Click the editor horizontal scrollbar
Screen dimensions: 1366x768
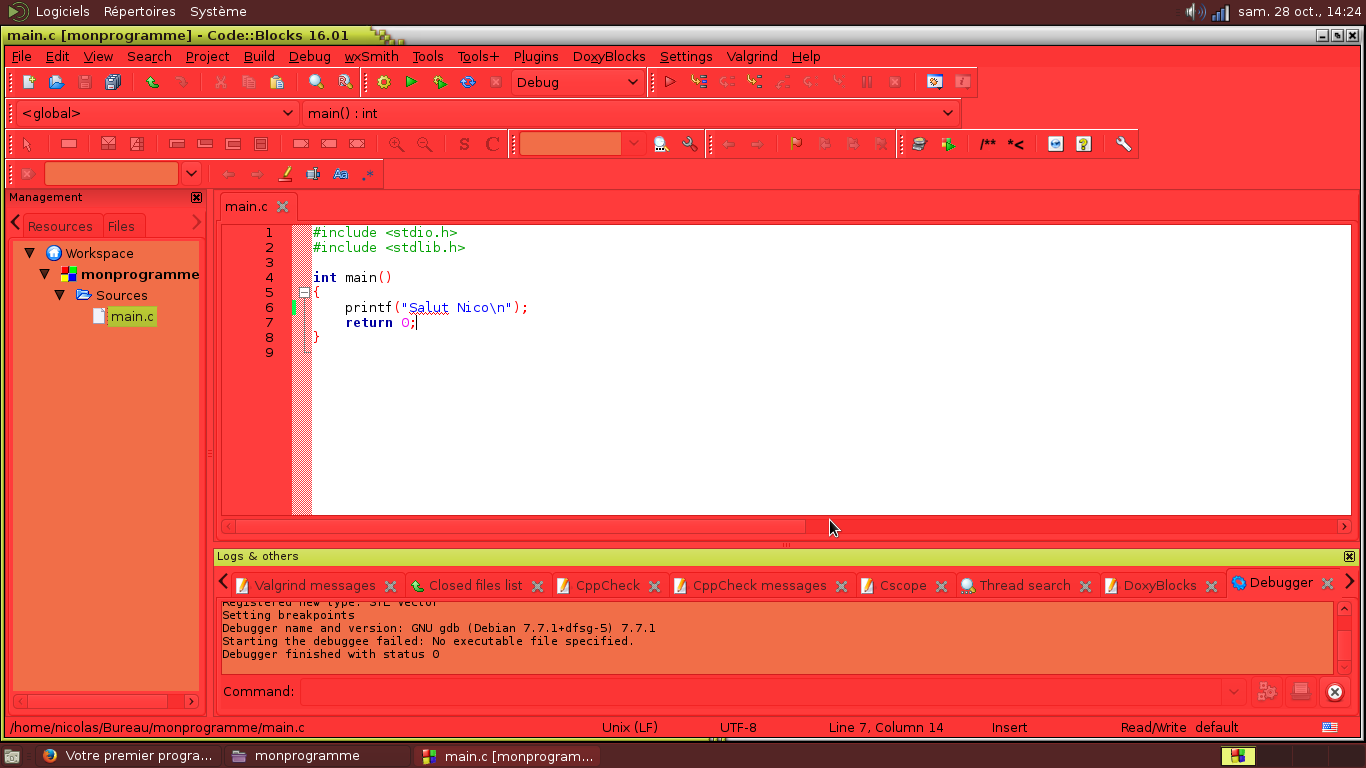(520, 526)
